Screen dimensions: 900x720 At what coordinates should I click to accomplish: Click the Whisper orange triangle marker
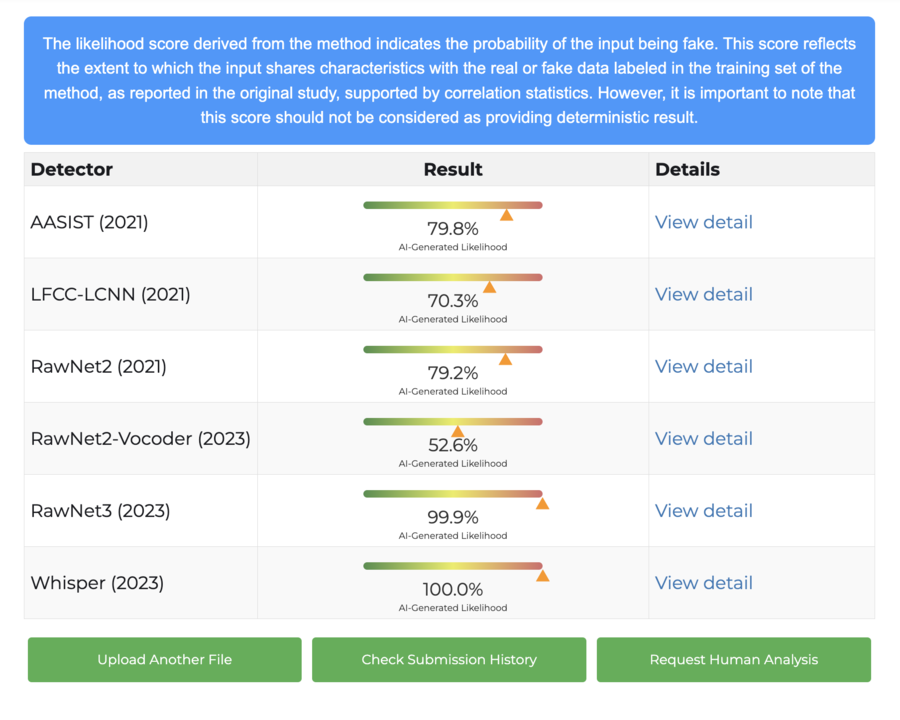click(542, 575)
